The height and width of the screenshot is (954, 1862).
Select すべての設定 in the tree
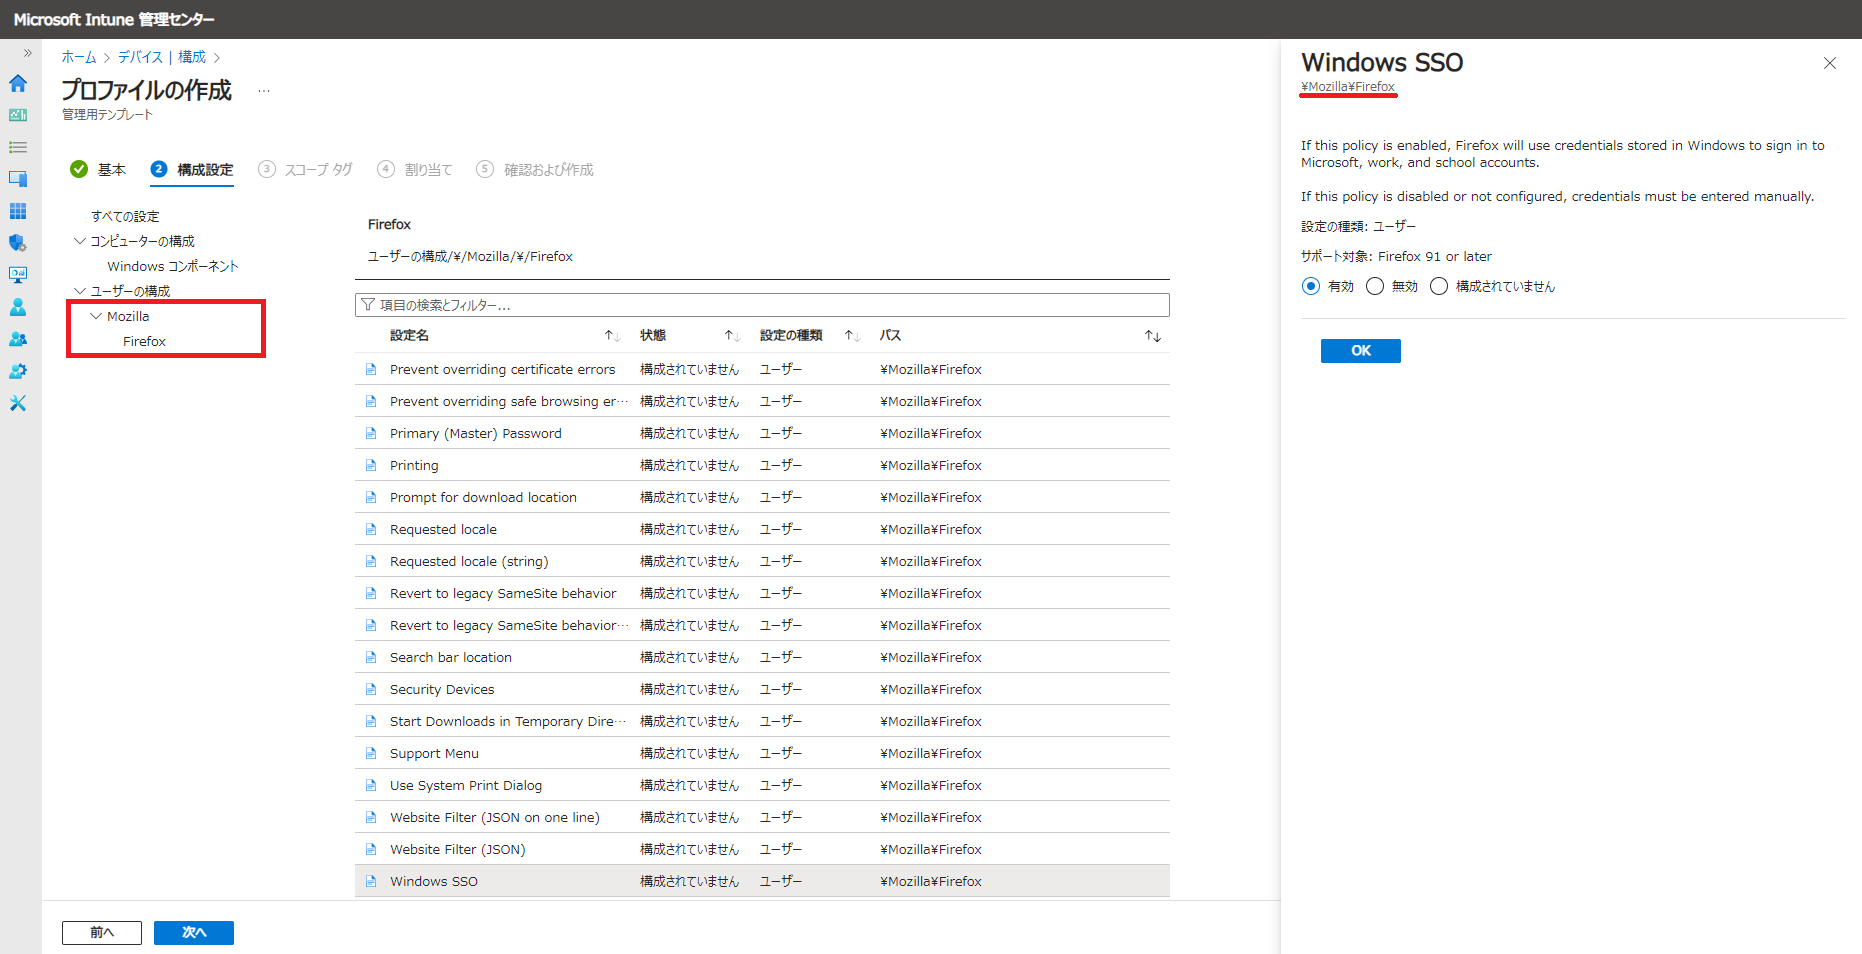point(125,216)
